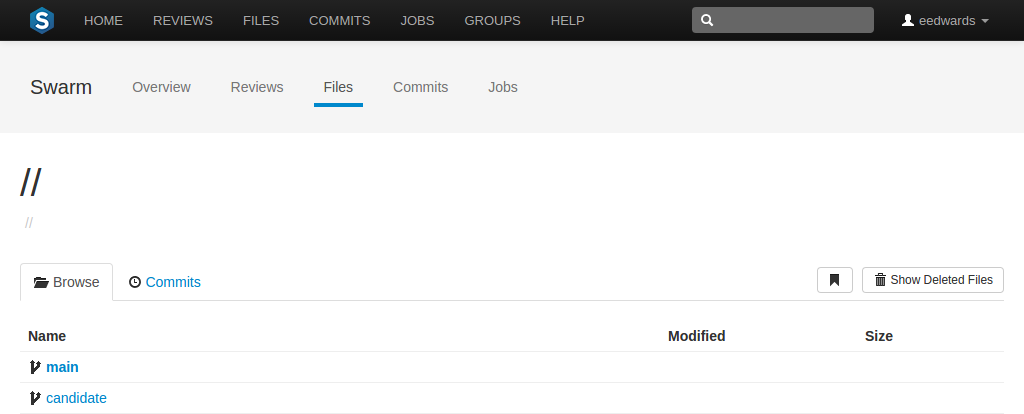Open the blue Commits tab beside Browse
This screenshot has height=414, width=1024.
173,282
